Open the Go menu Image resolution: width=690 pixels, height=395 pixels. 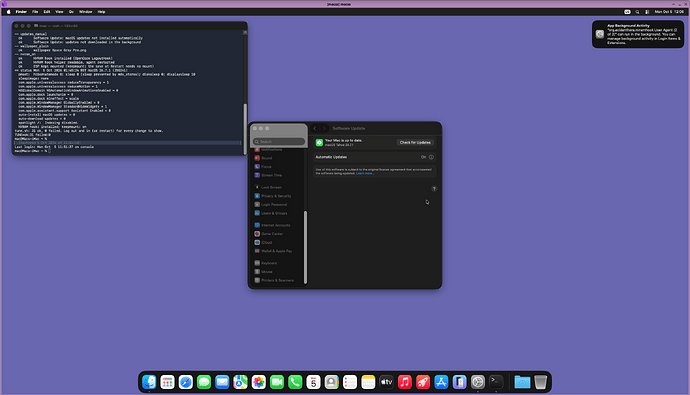coord(71,12)
